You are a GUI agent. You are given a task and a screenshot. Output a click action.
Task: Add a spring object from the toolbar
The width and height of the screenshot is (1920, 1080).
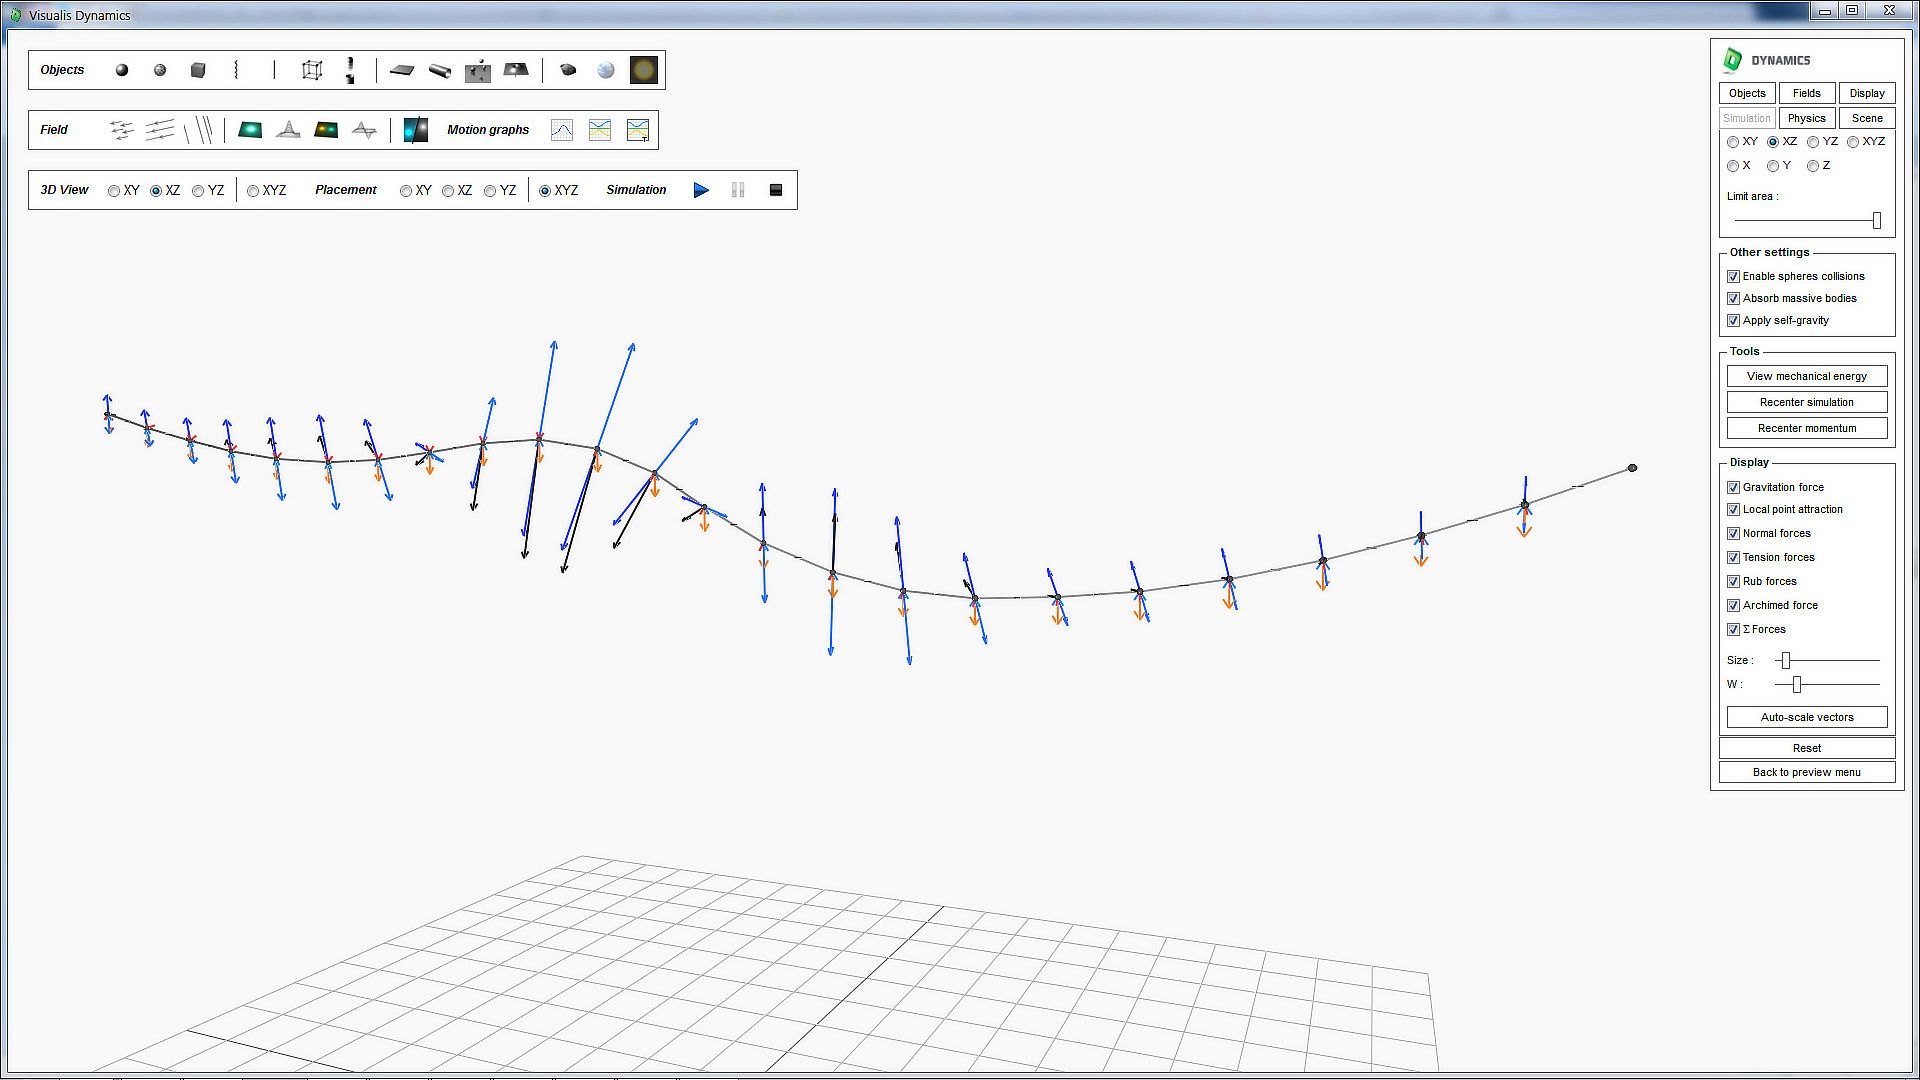236,70
